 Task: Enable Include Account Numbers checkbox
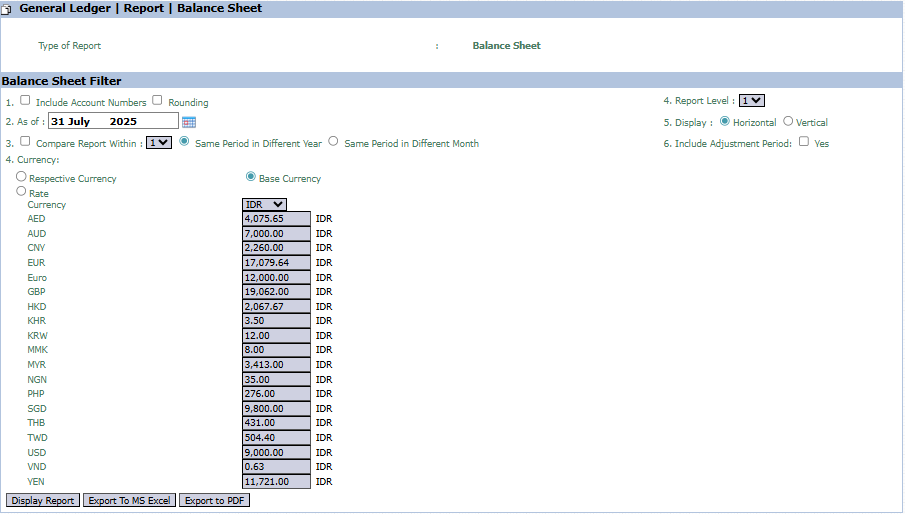coord(26,100)
